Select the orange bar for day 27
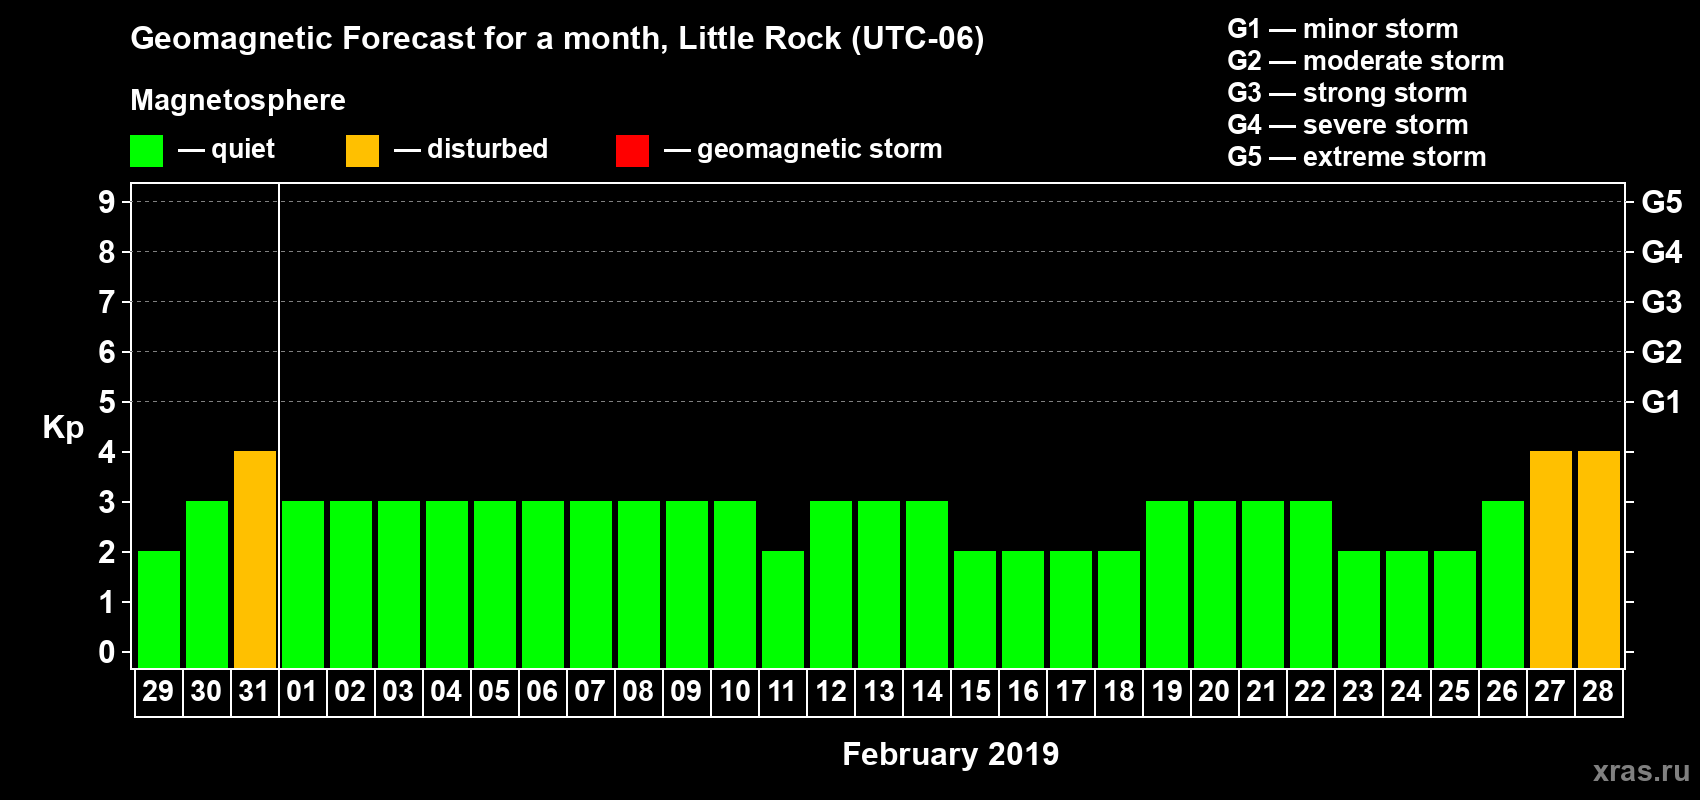Image resolution: width=1700 pixels, height=800 pixels. pyautogui.click(x=1551, y=560)
